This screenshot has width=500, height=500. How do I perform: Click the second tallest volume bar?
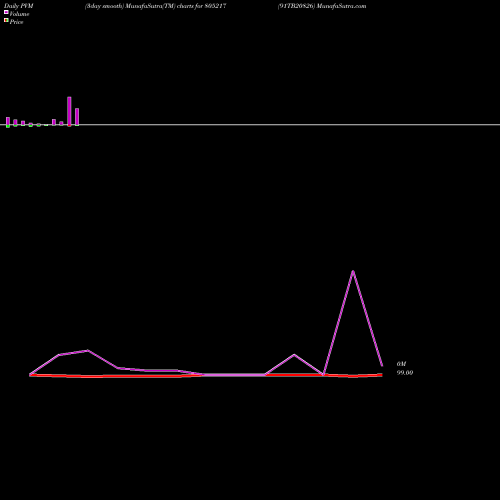coord(77,117)
